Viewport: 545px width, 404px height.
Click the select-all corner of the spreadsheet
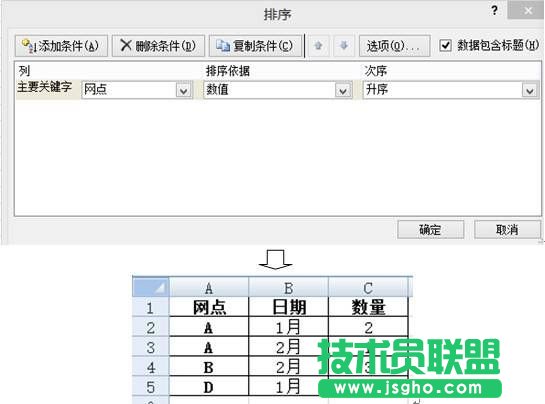[151, 287]
